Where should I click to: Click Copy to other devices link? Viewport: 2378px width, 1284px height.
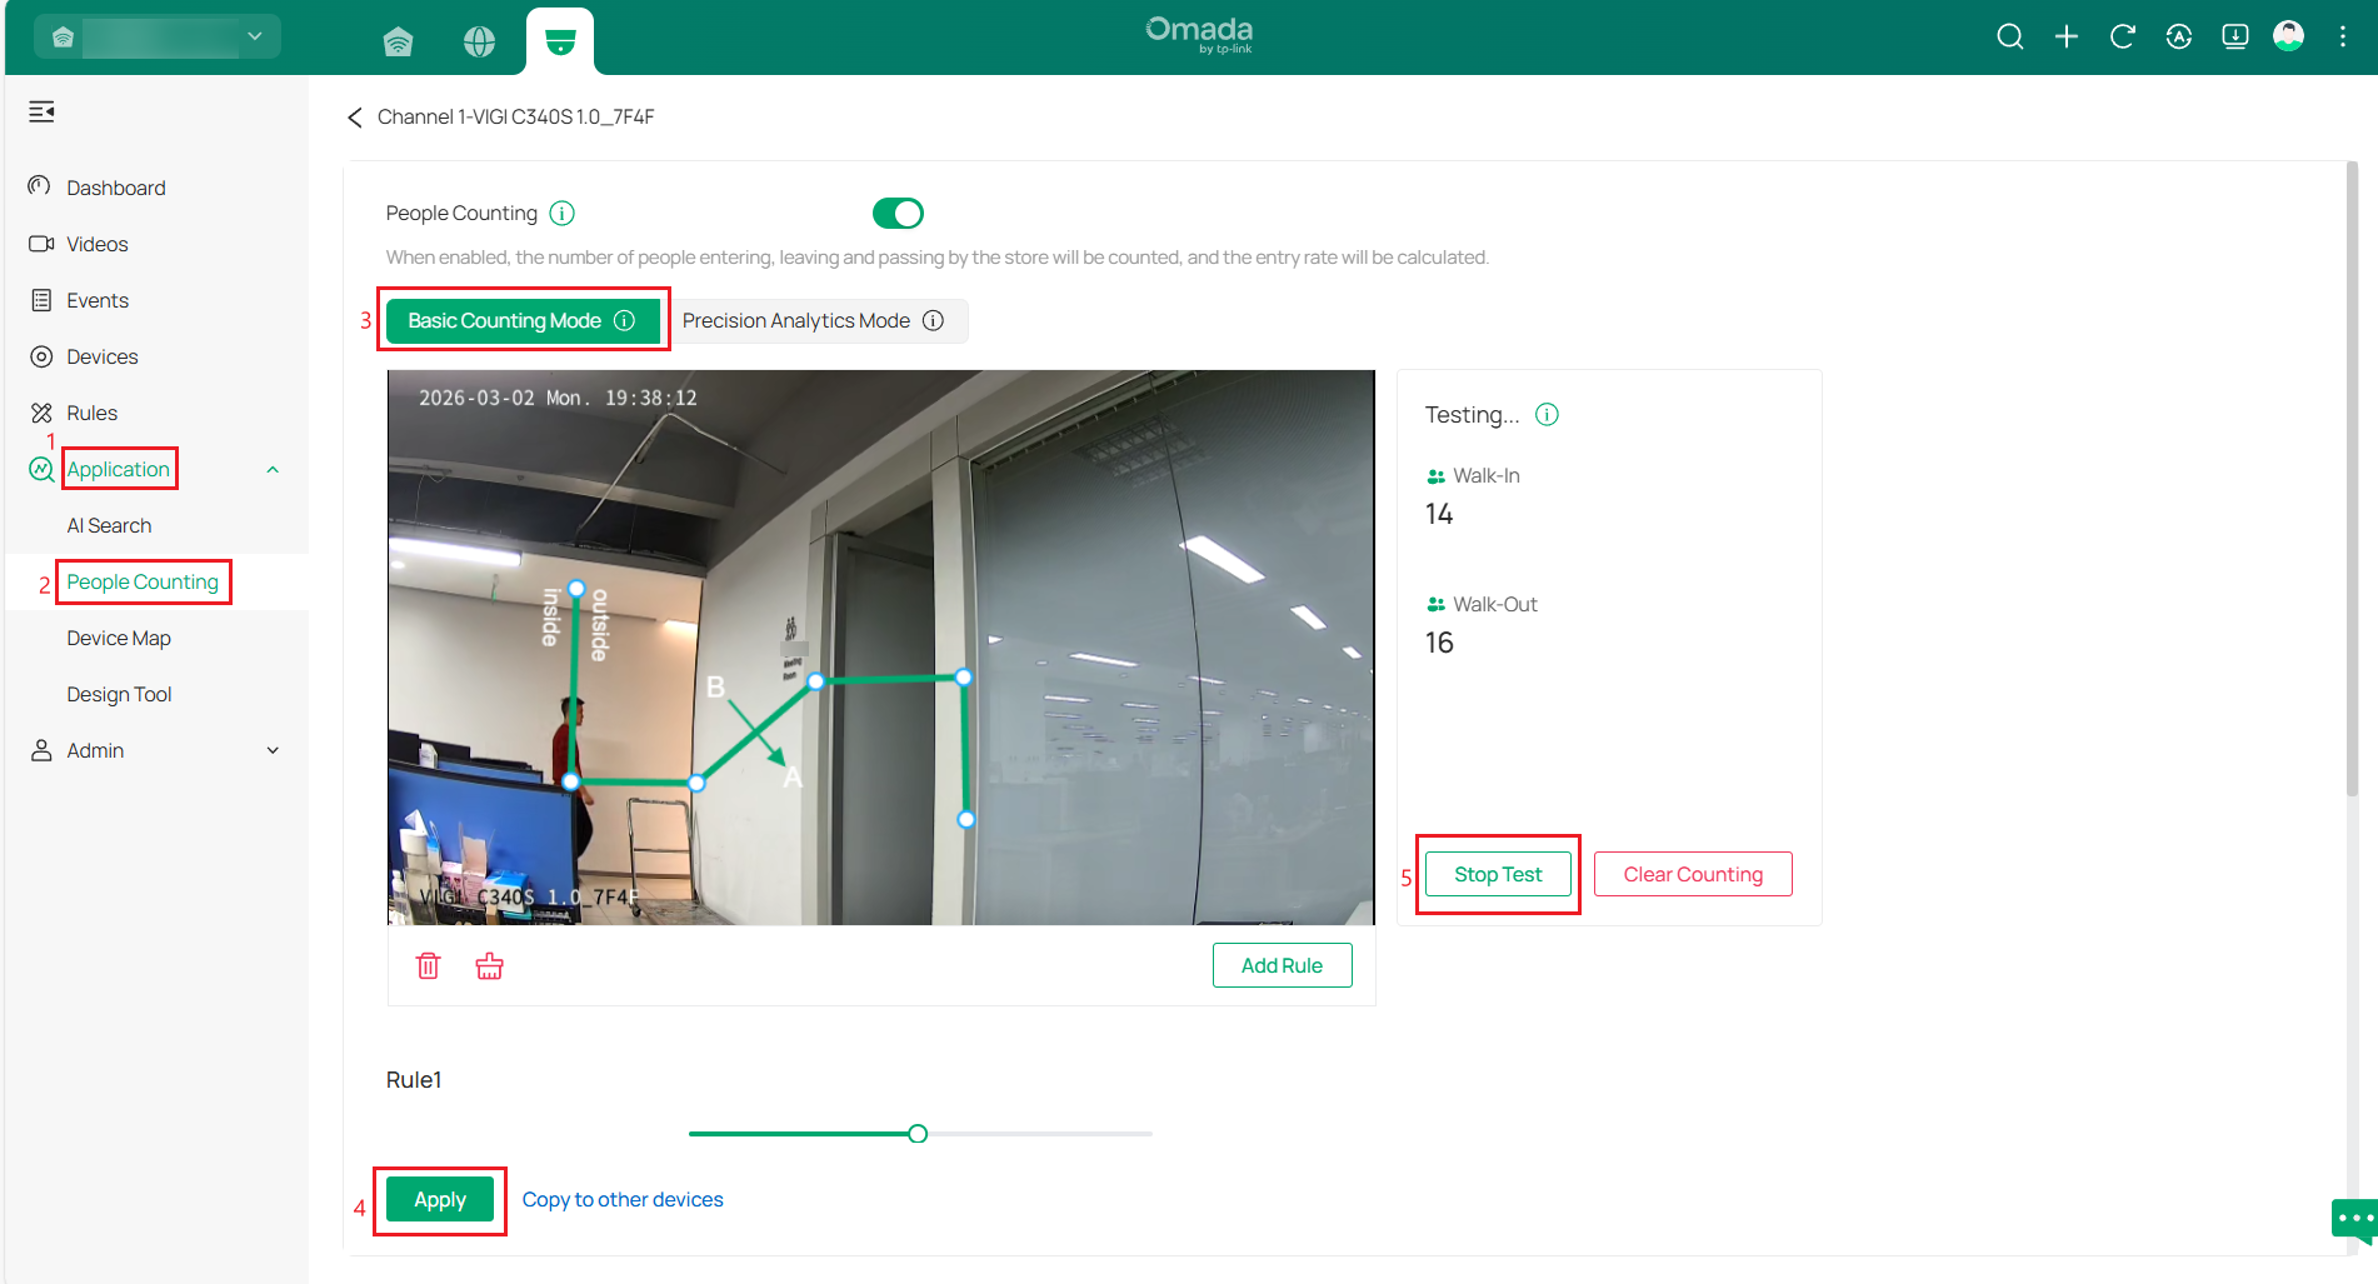click(622, 1199)
